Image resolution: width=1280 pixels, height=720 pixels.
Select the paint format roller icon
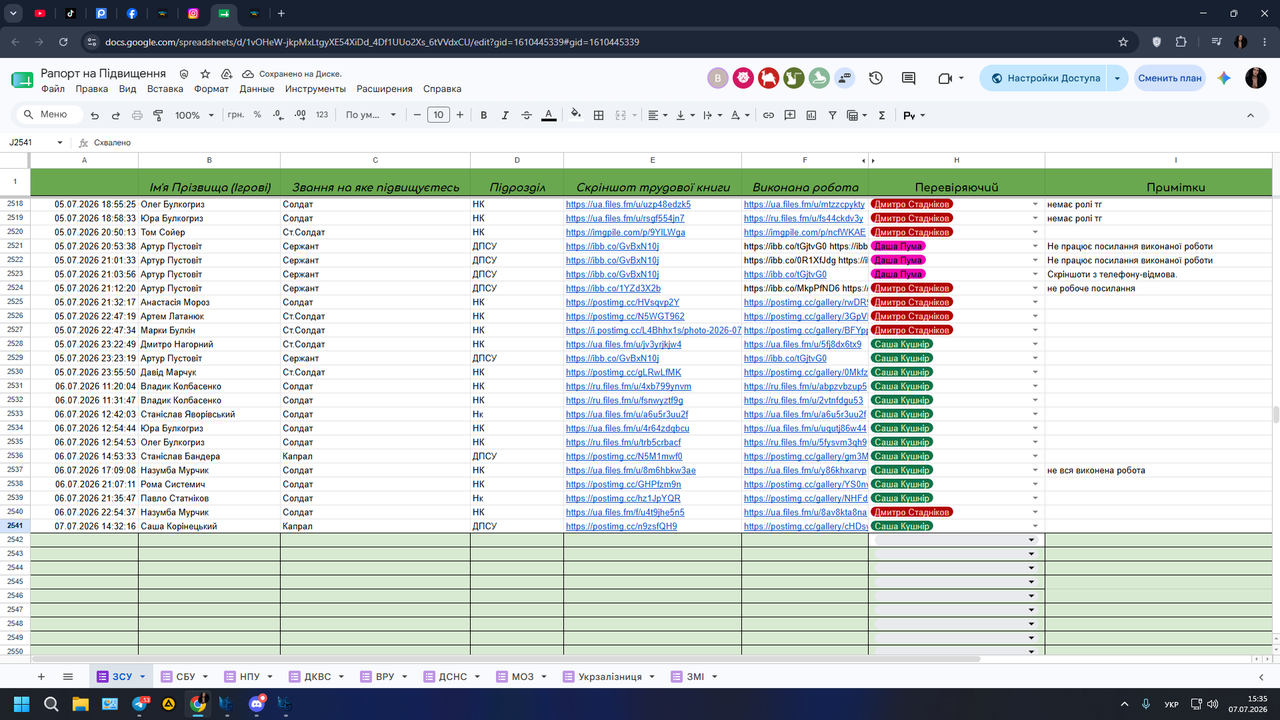tap(158, 115)
